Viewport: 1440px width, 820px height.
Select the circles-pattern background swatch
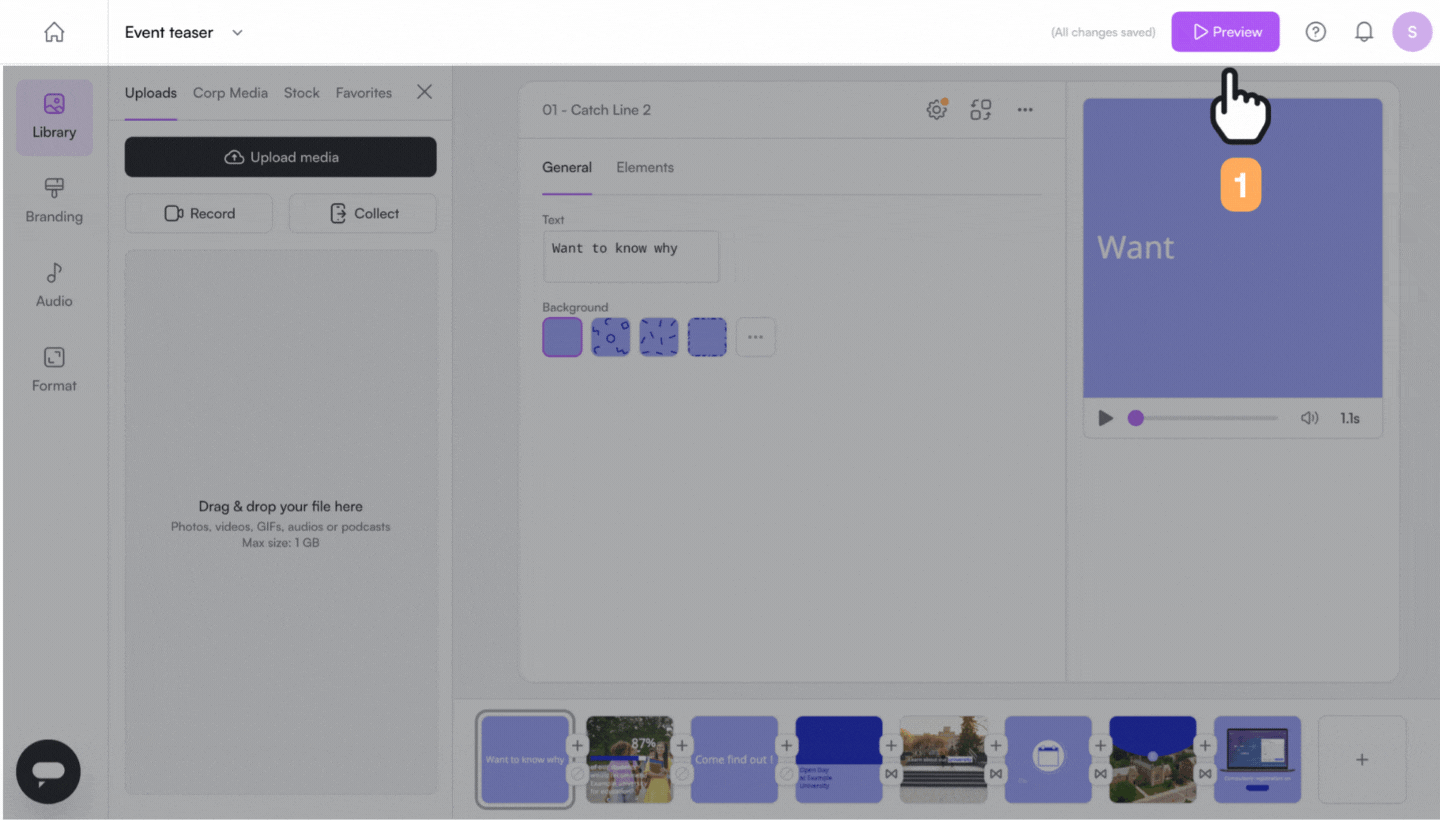pyautogui.click(x=610, y=337)
